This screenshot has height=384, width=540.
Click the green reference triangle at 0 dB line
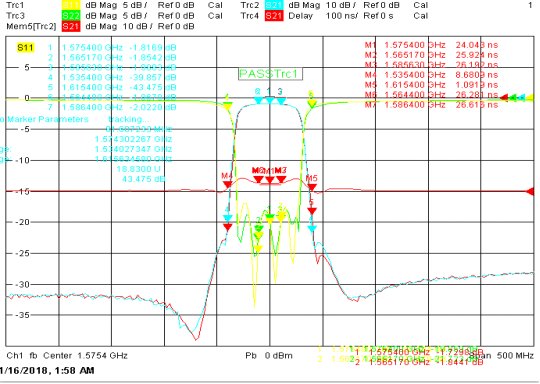pyautogui.click(x=513, y=98)
